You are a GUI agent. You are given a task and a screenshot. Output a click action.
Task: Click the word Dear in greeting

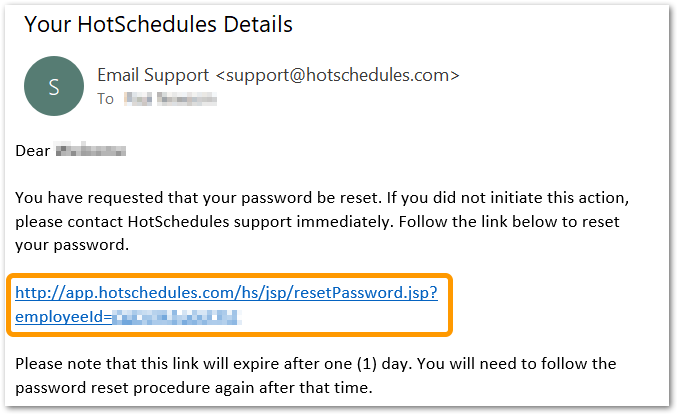pos(33,151)
